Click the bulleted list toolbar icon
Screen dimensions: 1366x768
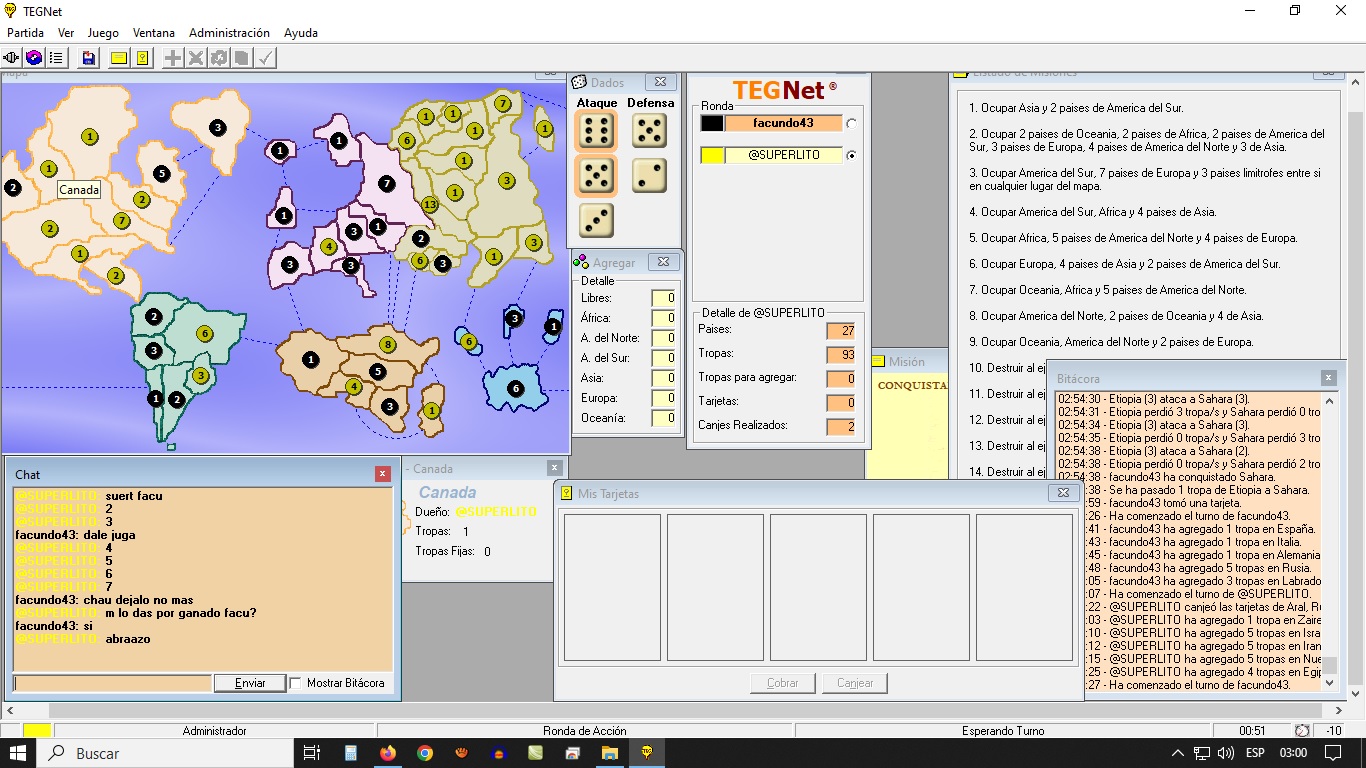(57, 58)
